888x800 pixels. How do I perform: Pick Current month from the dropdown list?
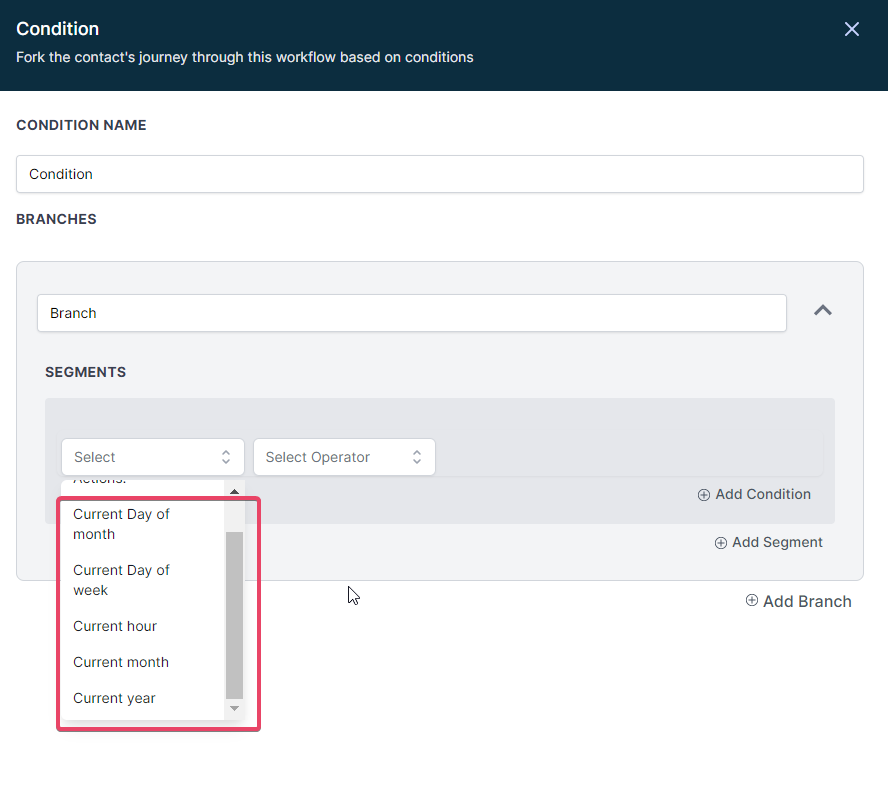[121, 662]
